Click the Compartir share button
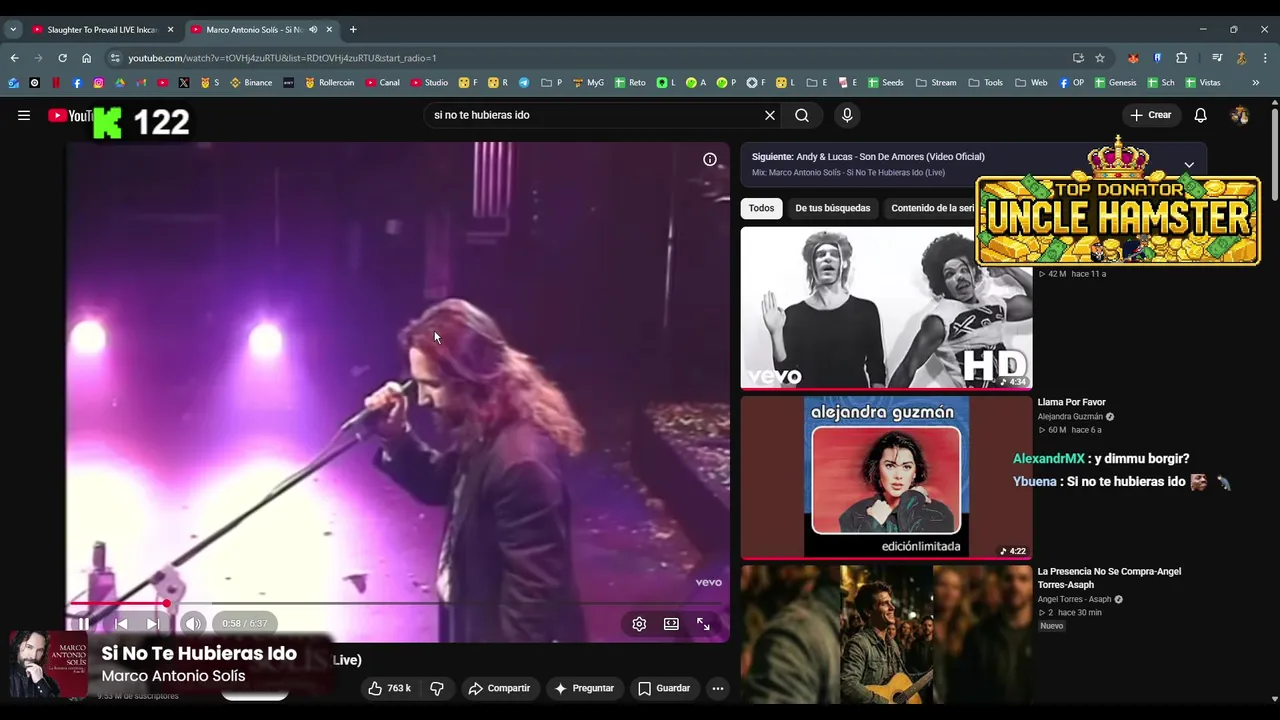This screenshot has width=1280, height=720. coord(499,688)
